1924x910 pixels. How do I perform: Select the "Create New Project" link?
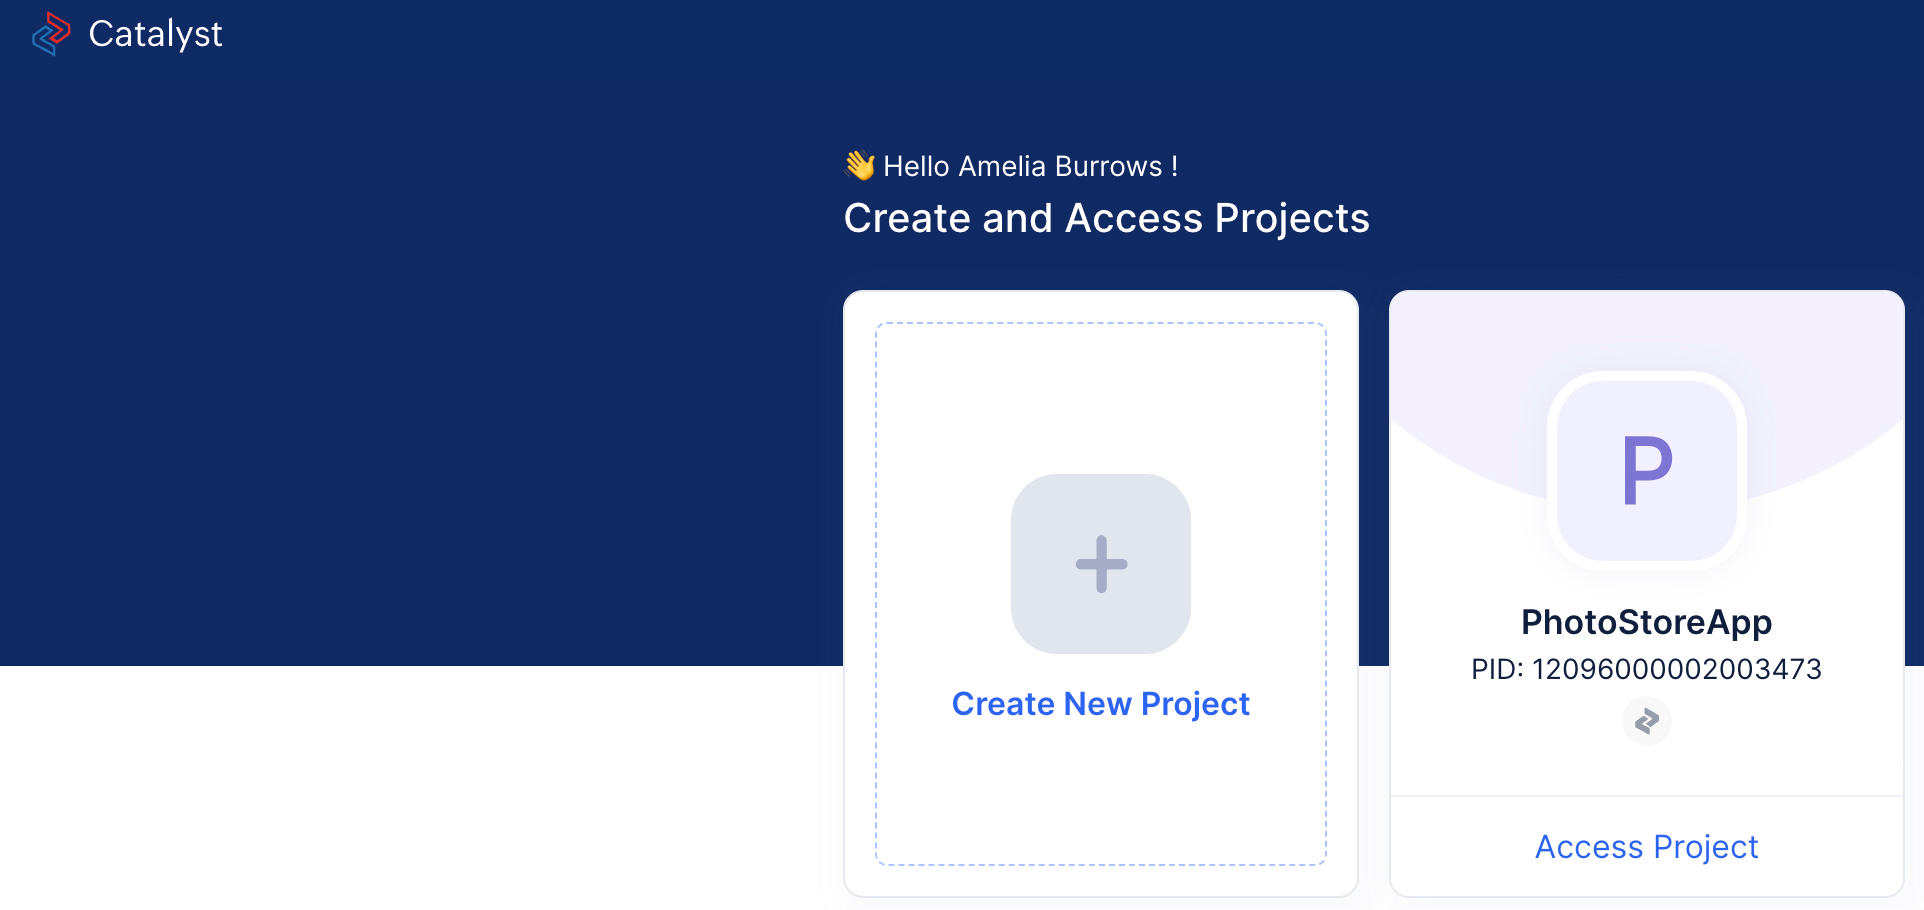tap(1100, 704)
